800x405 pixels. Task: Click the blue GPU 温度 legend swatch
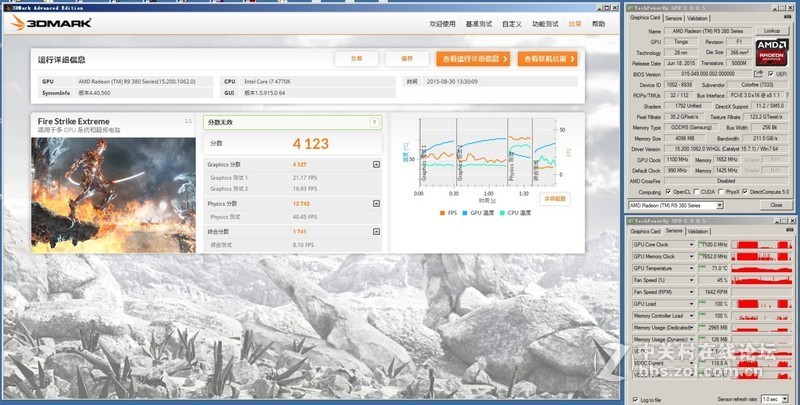(465, 213)
